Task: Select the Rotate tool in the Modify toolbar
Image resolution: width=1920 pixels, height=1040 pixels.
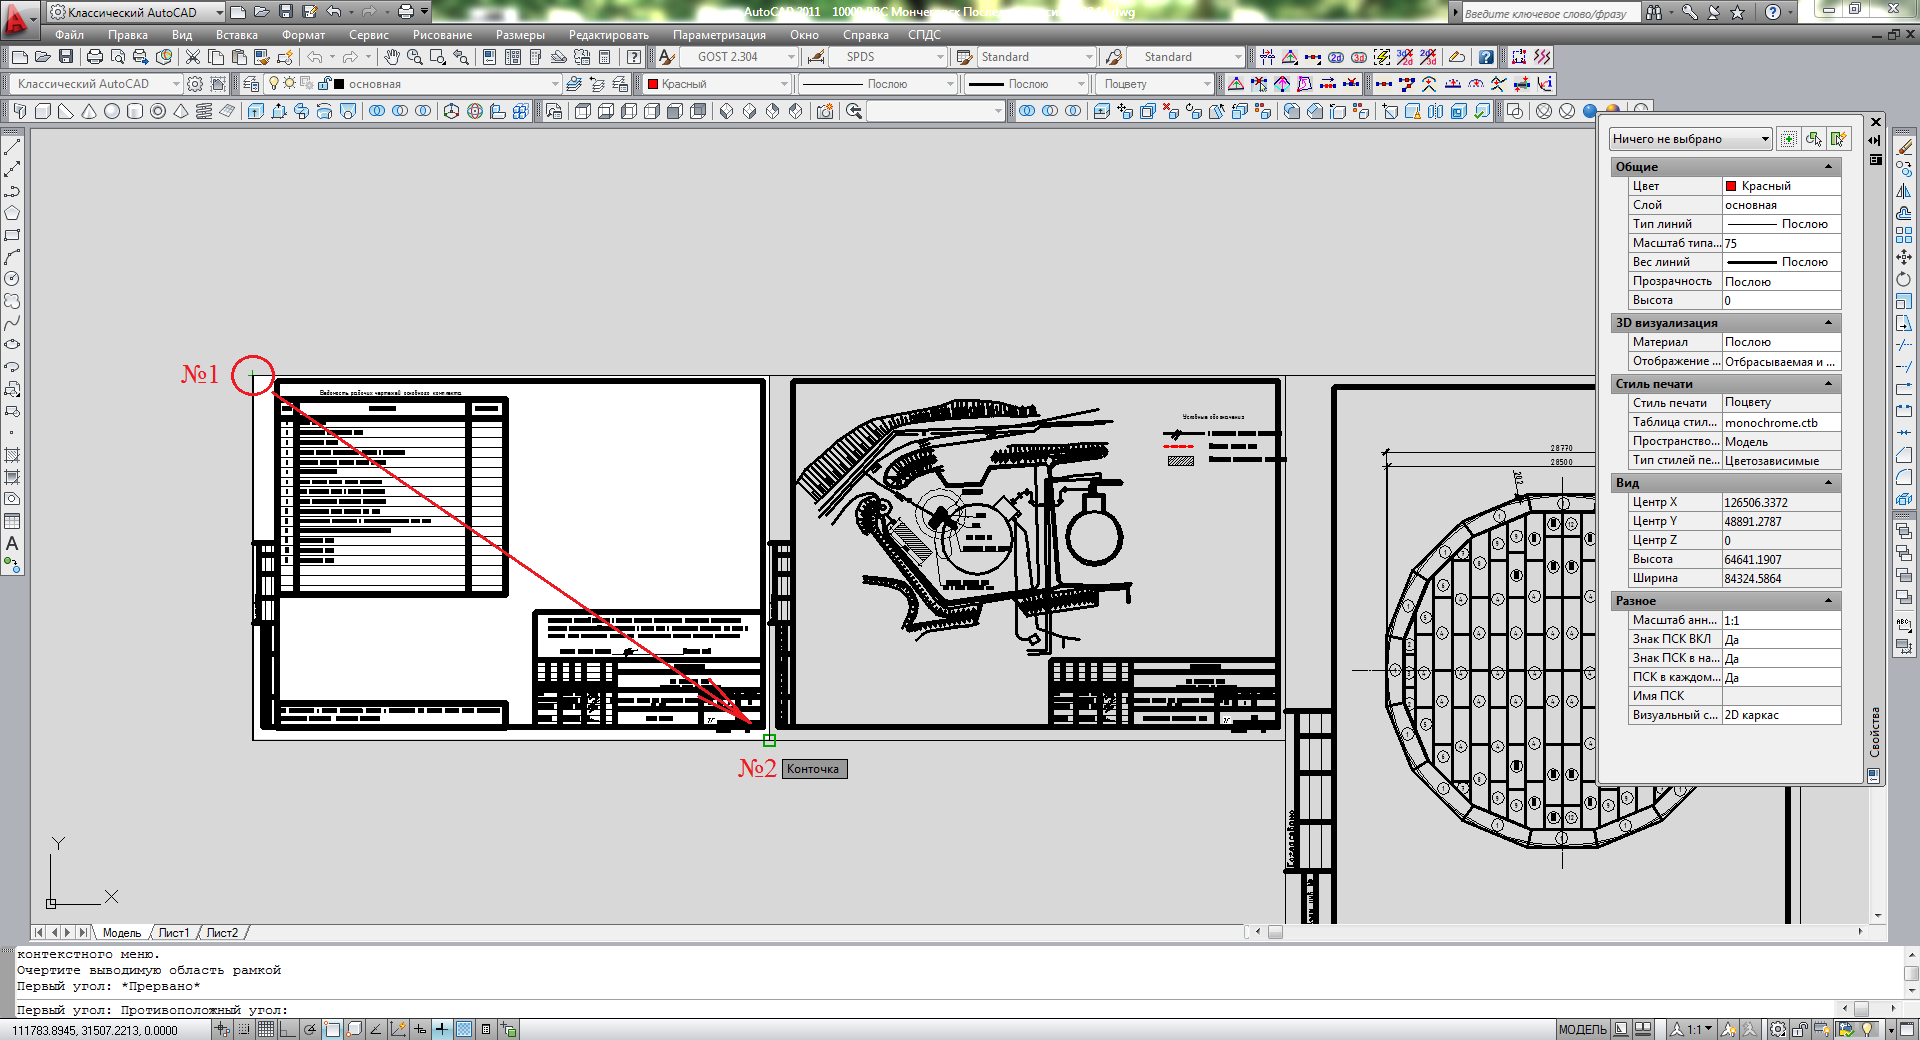Action: (1904, 279)
